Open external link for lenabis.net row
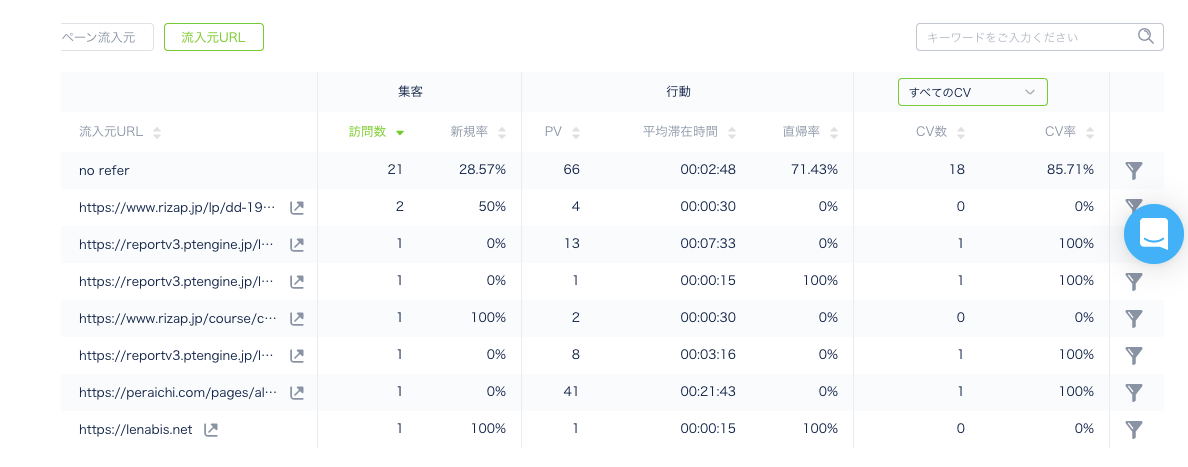This screenshot has width=1188, height=467. [x=211, y=430]
